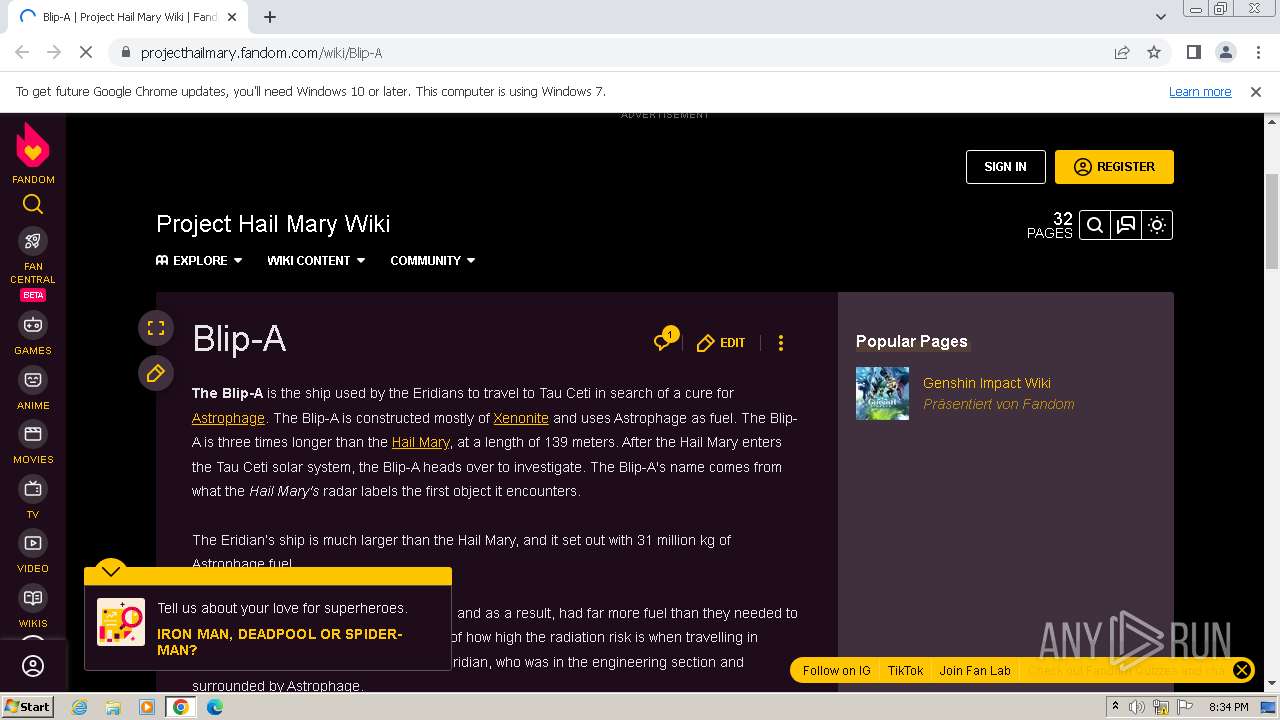Screen dimensions: 1280x720
Task: Open the Wikis sidebar icon
Action: [33, 598]
